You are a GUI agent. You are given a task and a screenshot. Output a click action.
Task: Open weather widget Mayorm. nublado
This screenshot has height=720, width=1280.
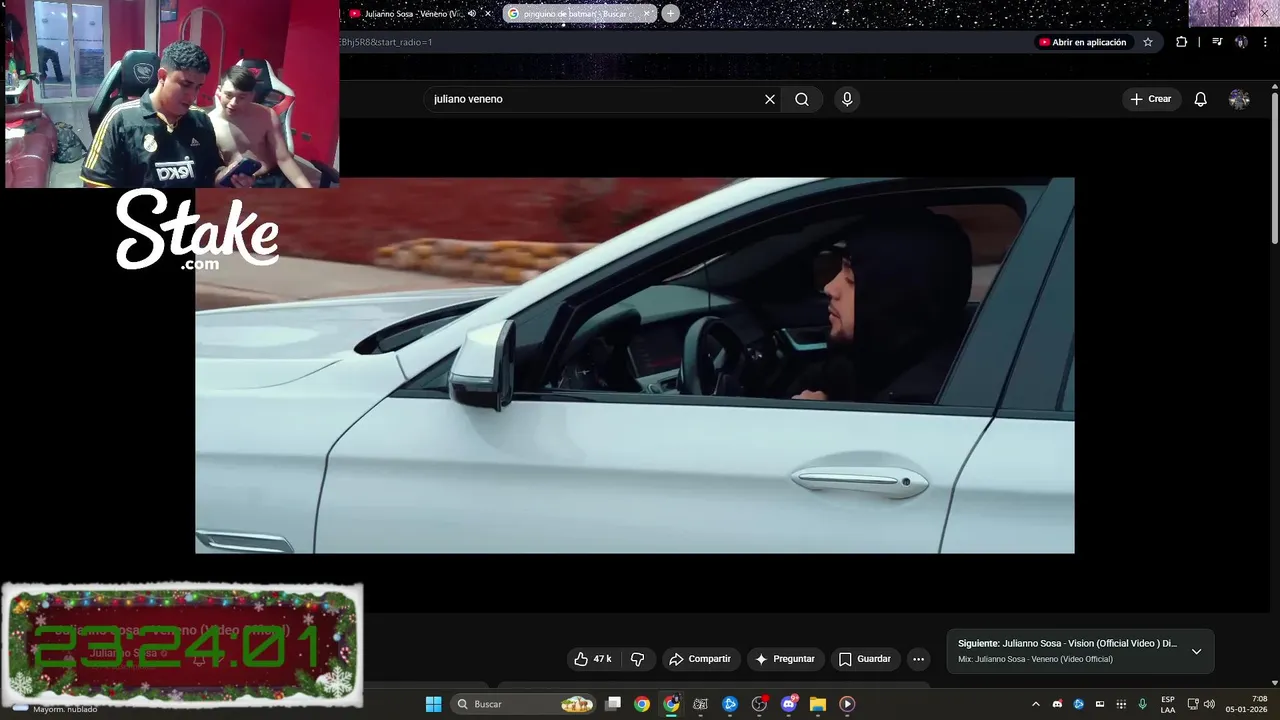(x=55, y=708)
